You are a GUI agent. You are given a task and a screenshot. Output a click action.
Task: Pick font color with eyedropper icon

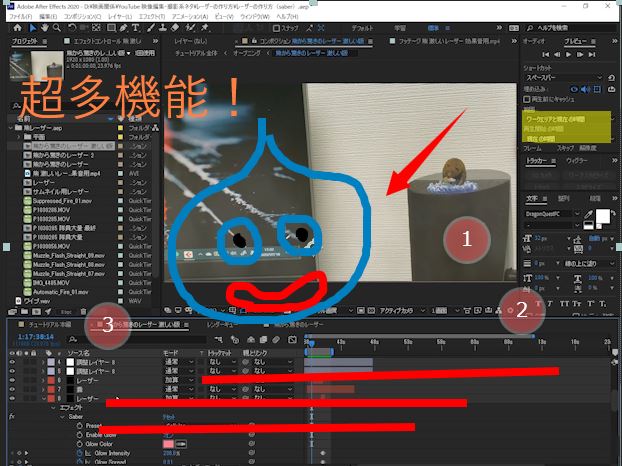pyautogui.click(x=589, y=215)
